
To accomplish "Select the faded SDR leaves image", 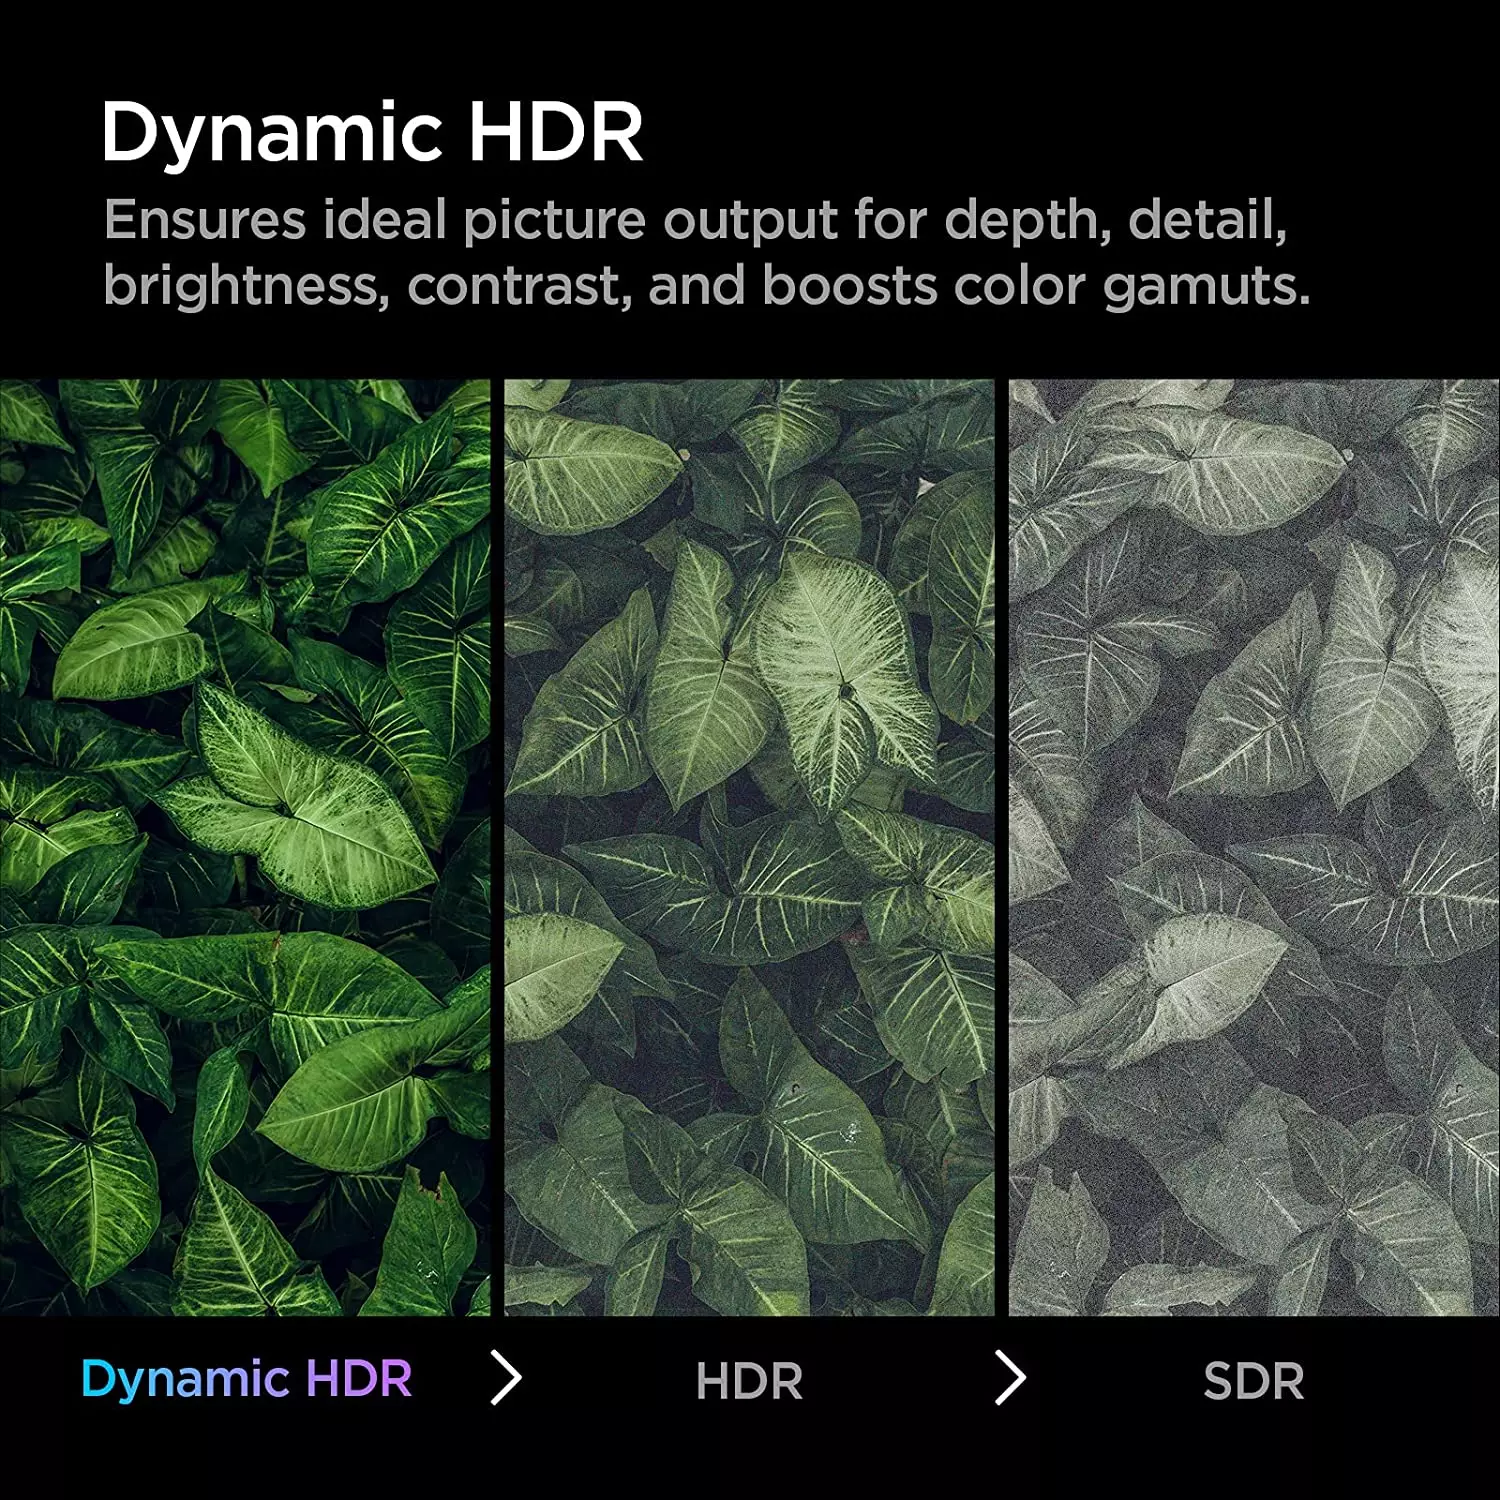I will [x=1254, y=847].
